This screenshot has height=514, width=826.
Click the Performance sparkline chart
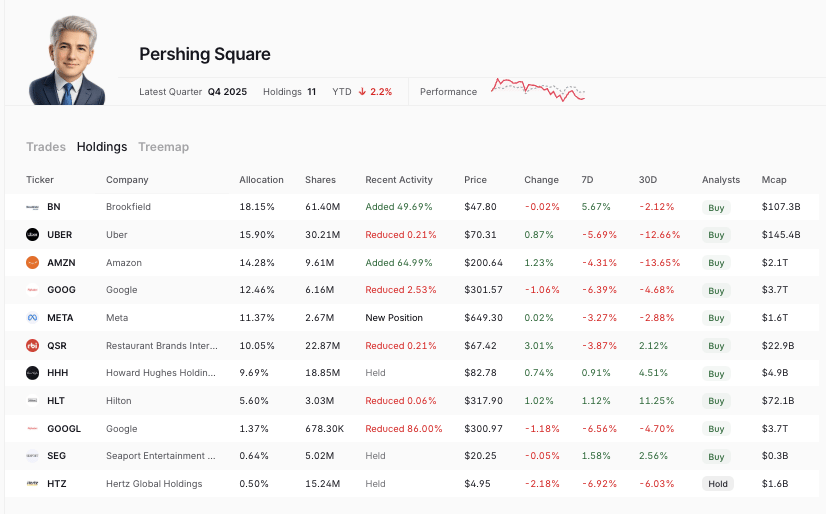538,90
